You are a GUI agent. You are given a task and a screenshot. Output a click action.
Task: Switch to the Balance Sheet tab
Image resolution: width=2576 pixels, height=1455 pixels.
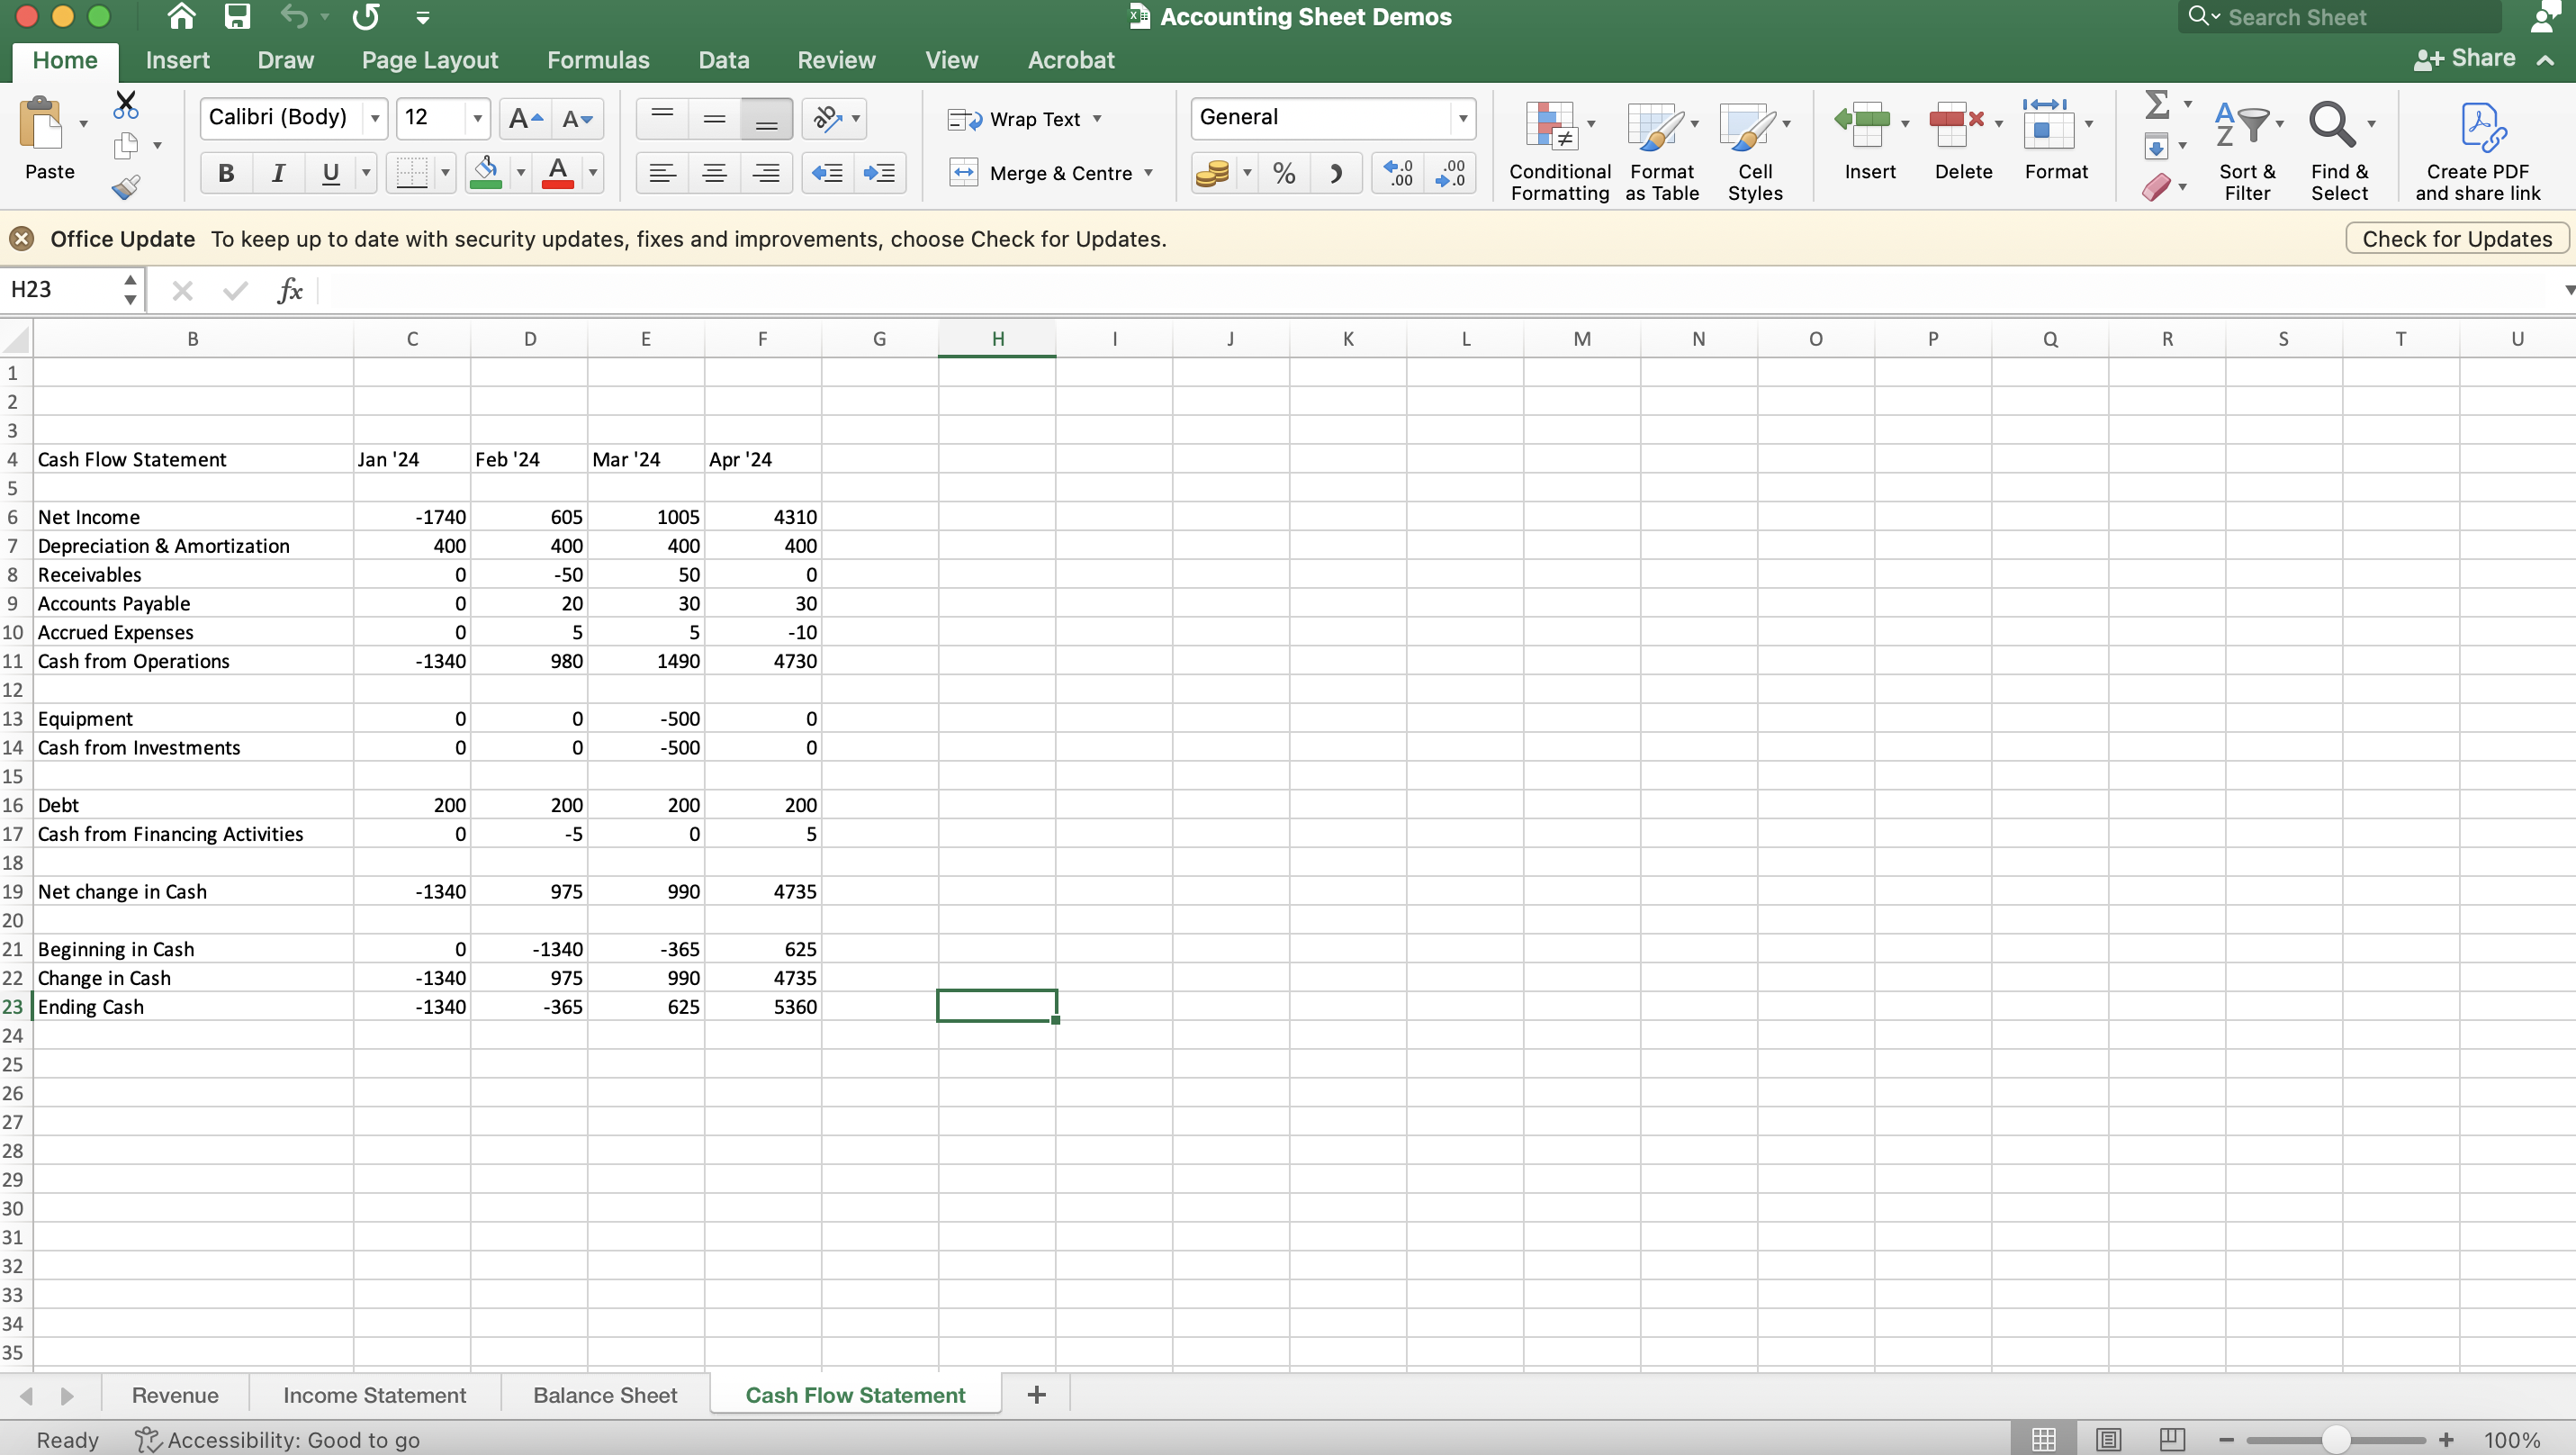(x=605, y=1395)
